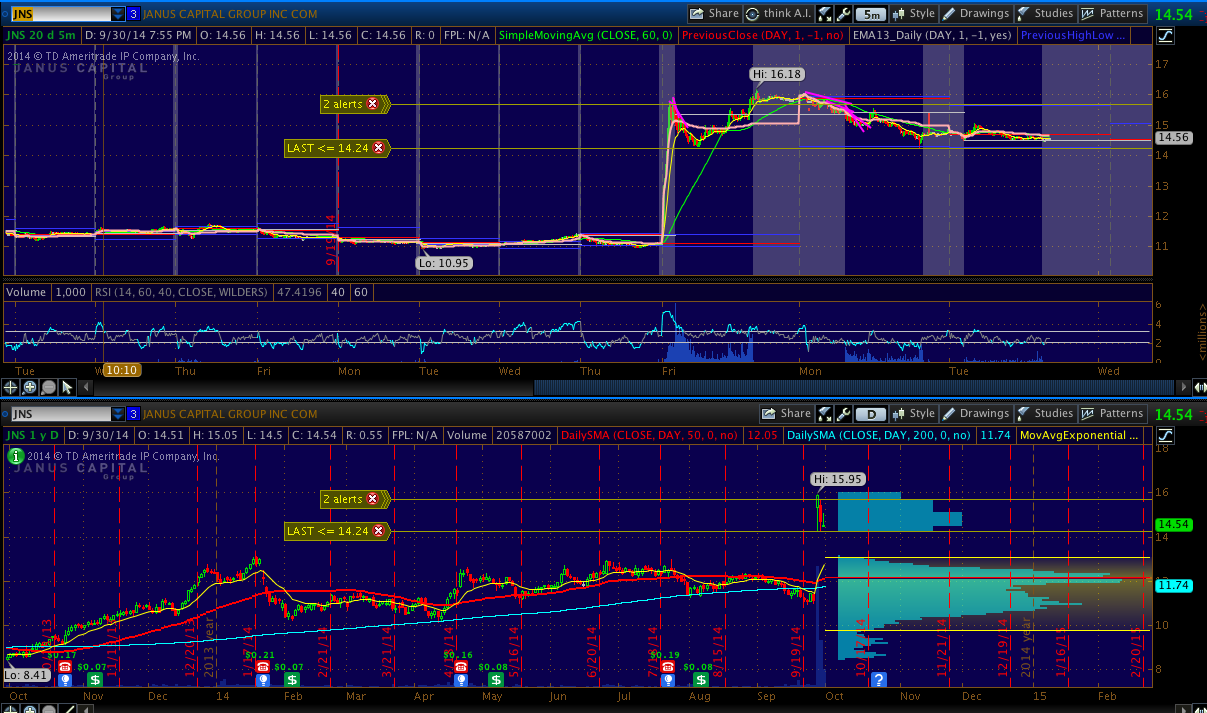The image size is (1207, 713).
Task: Delete the 'LAST <= 14.24' alert in bottom chart
Action: click(x=379, y=531)
